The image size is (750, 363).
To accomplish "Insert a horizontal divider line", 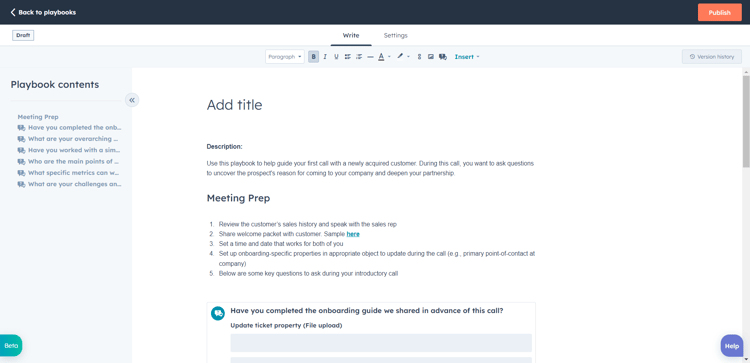I will click(370, 56).
